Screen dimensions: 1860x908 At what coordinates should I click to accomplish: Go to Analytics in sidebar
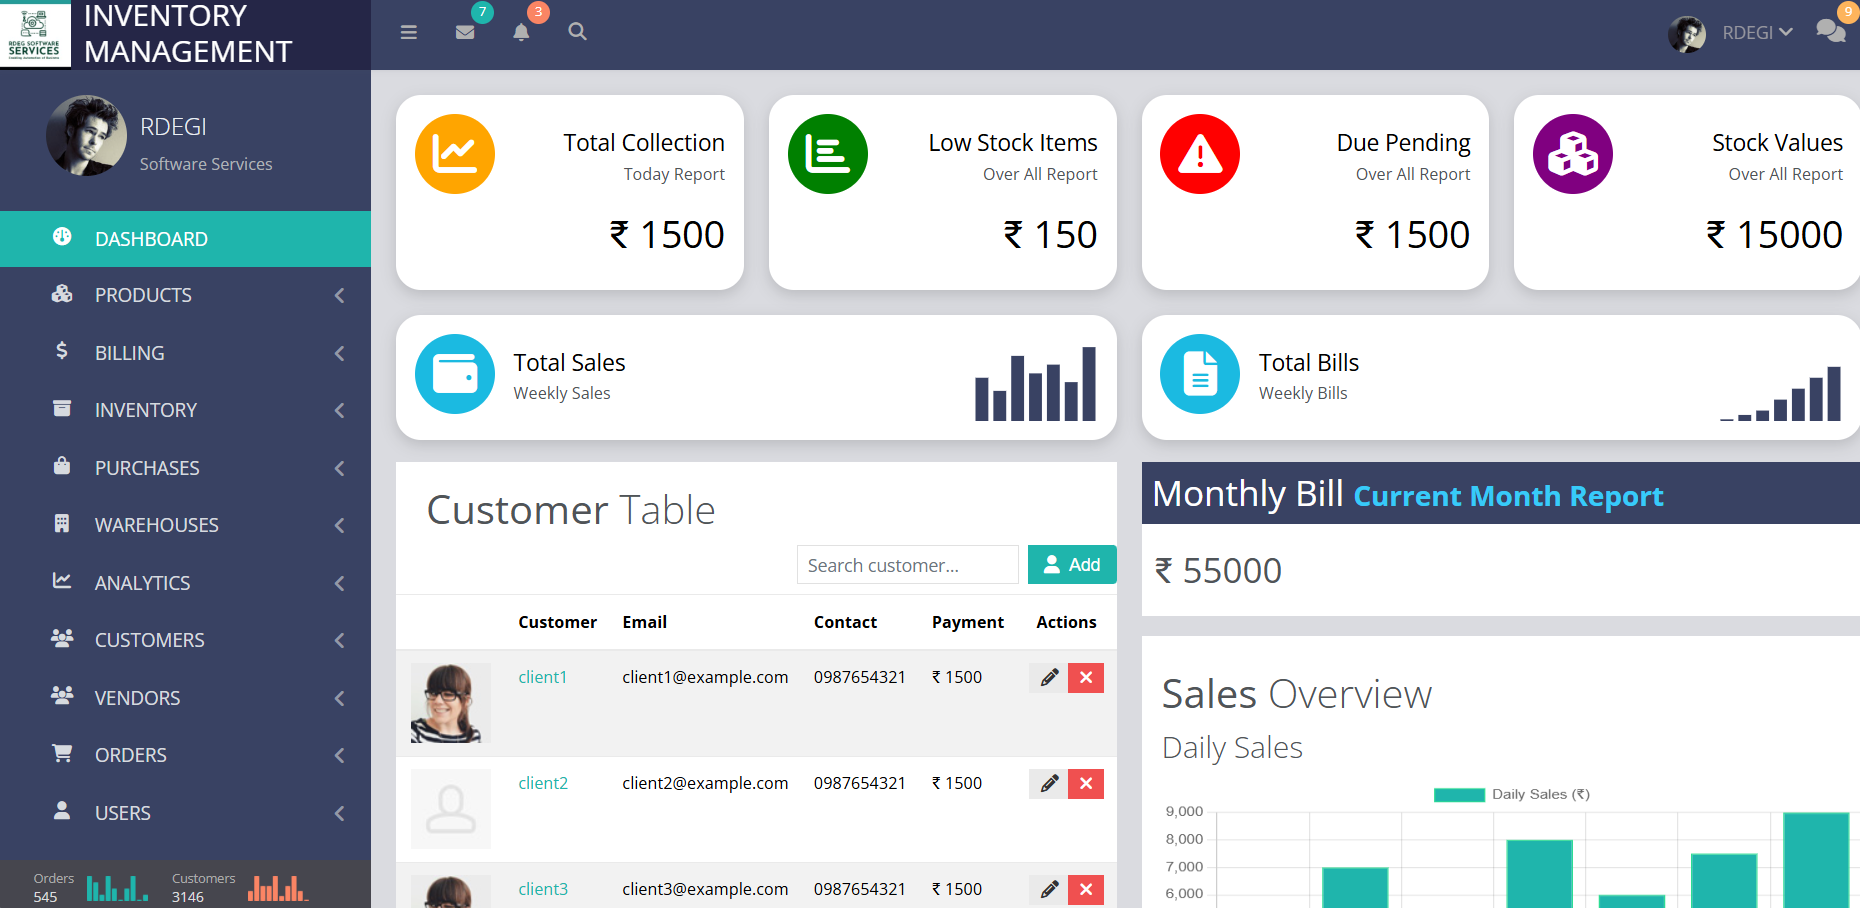pyautogui.click(x=142, y=583)
